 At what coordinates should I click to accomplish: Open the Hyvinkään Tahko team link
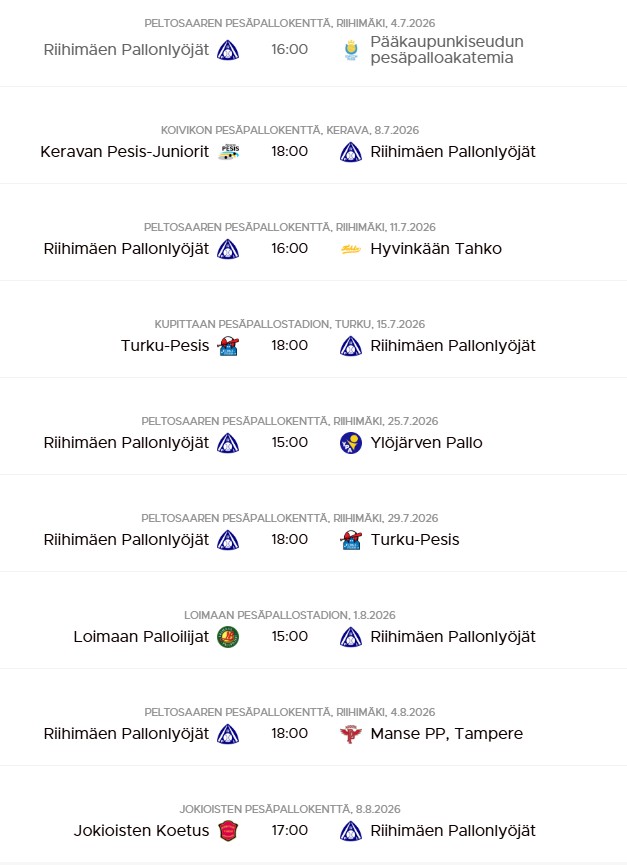pyautogui.click(x=436, y=249)
